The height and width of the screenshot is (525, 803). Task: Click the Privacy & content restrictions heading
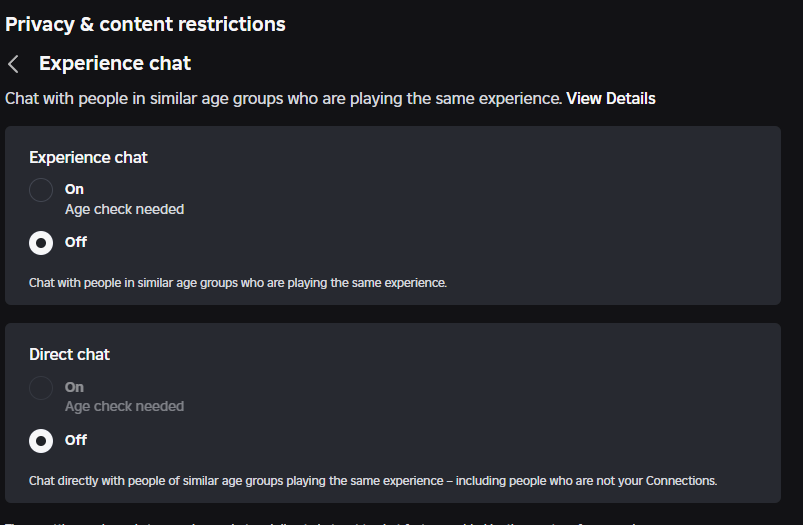pyautogui.click(x=145, y=25)
